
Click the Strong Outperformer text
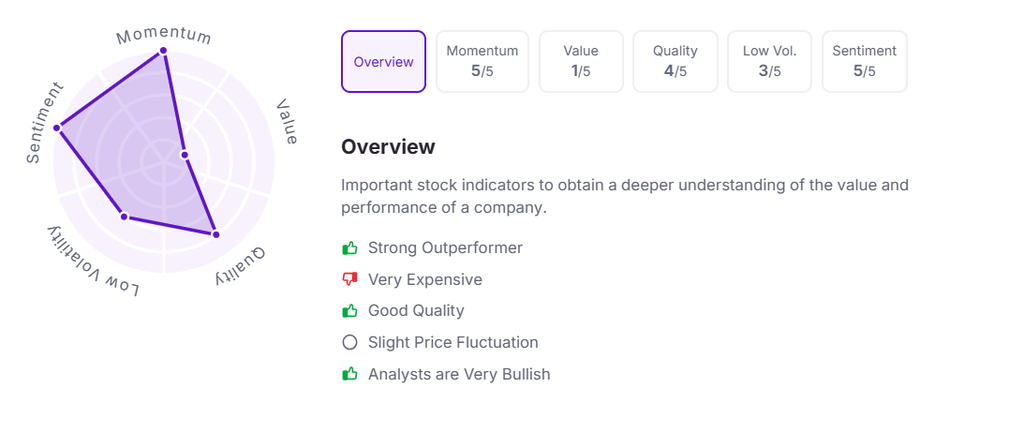click(445, 248)
